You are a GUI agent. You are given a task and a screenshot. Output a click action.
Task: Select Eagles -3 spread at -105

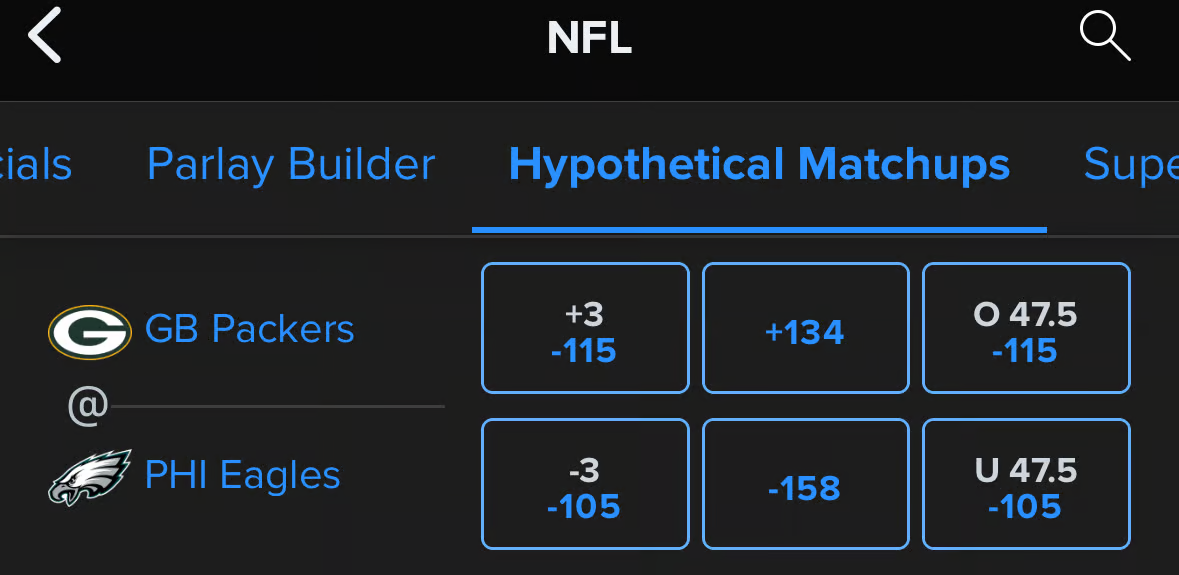585,485
